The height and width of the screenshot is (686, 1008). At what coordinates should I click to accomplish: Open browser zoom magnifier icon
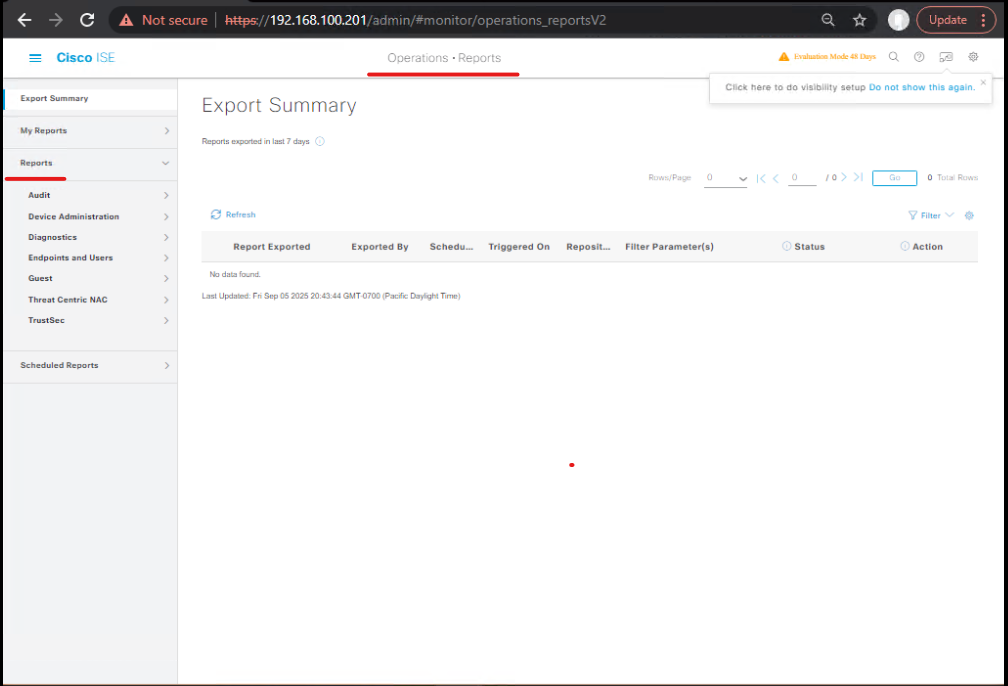tap(828, 20)
